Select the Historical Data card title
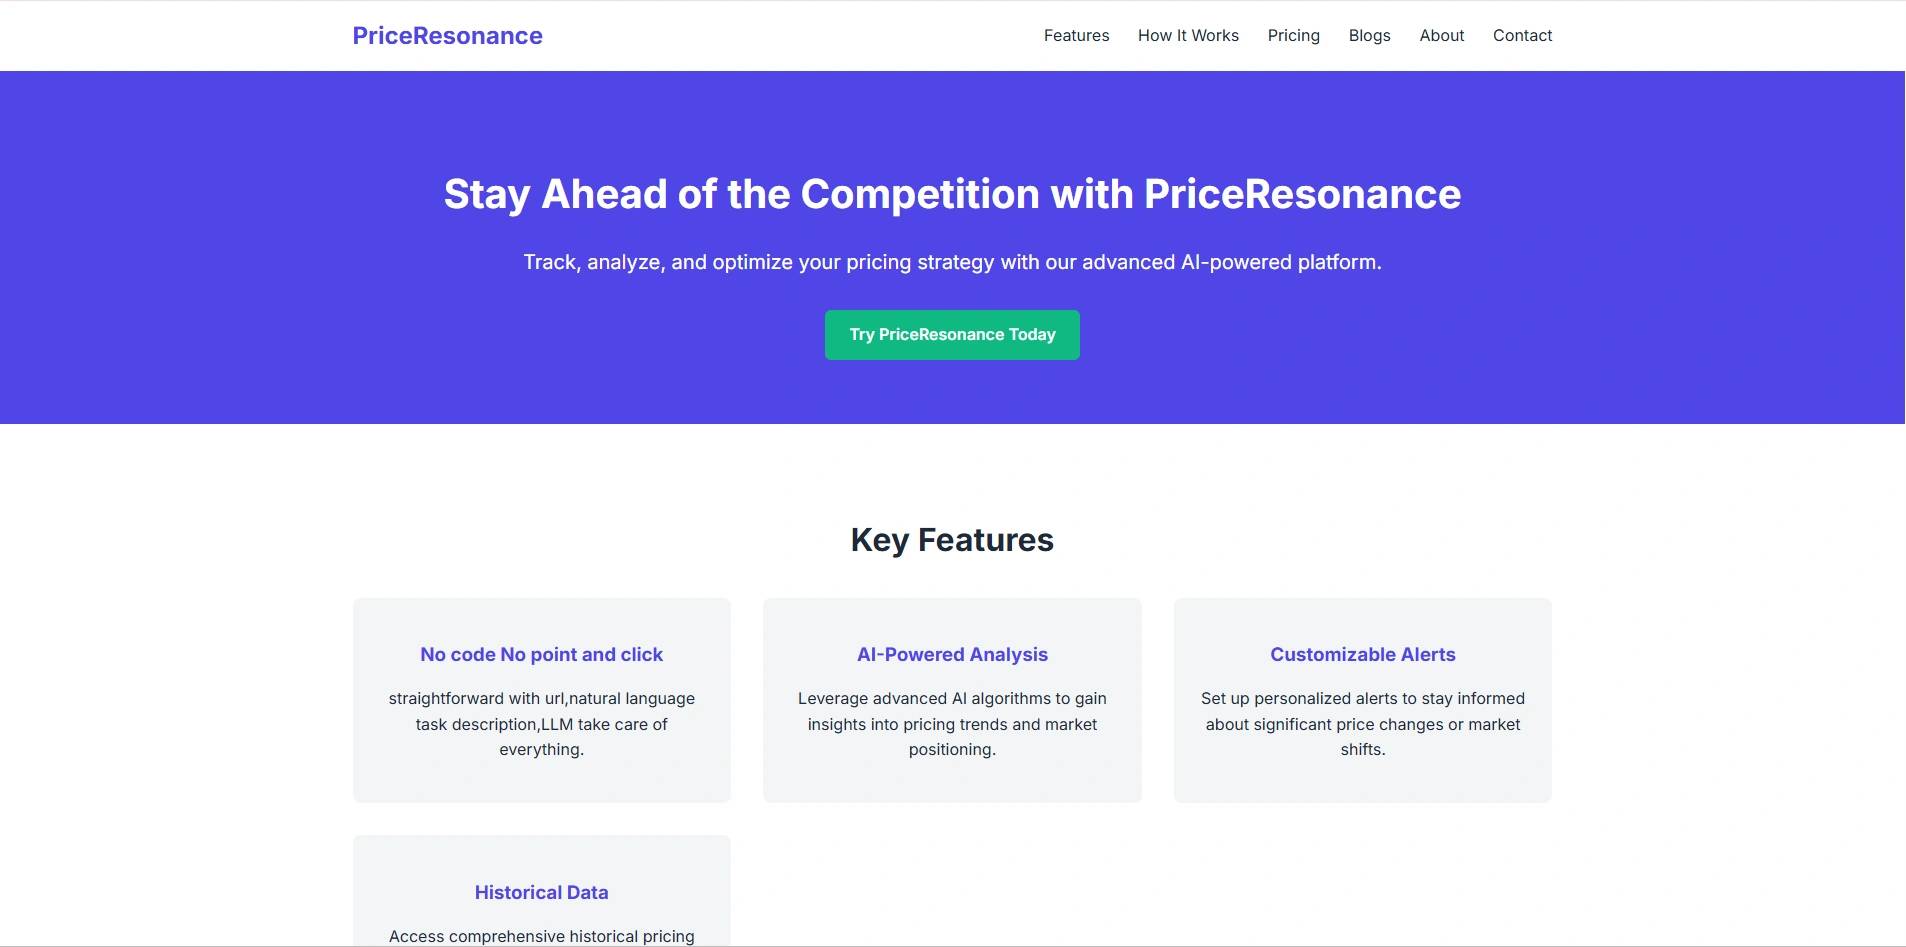 (x=541, y=893)
